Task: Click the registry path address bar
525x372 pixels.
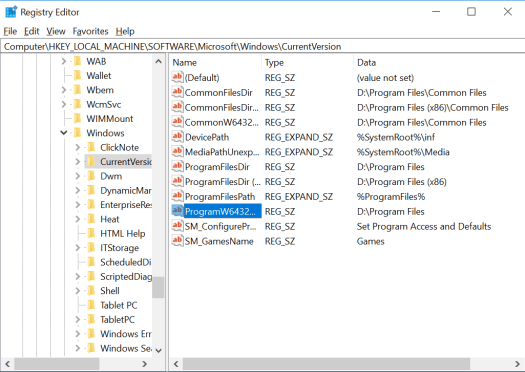Action: pos(262,47)
